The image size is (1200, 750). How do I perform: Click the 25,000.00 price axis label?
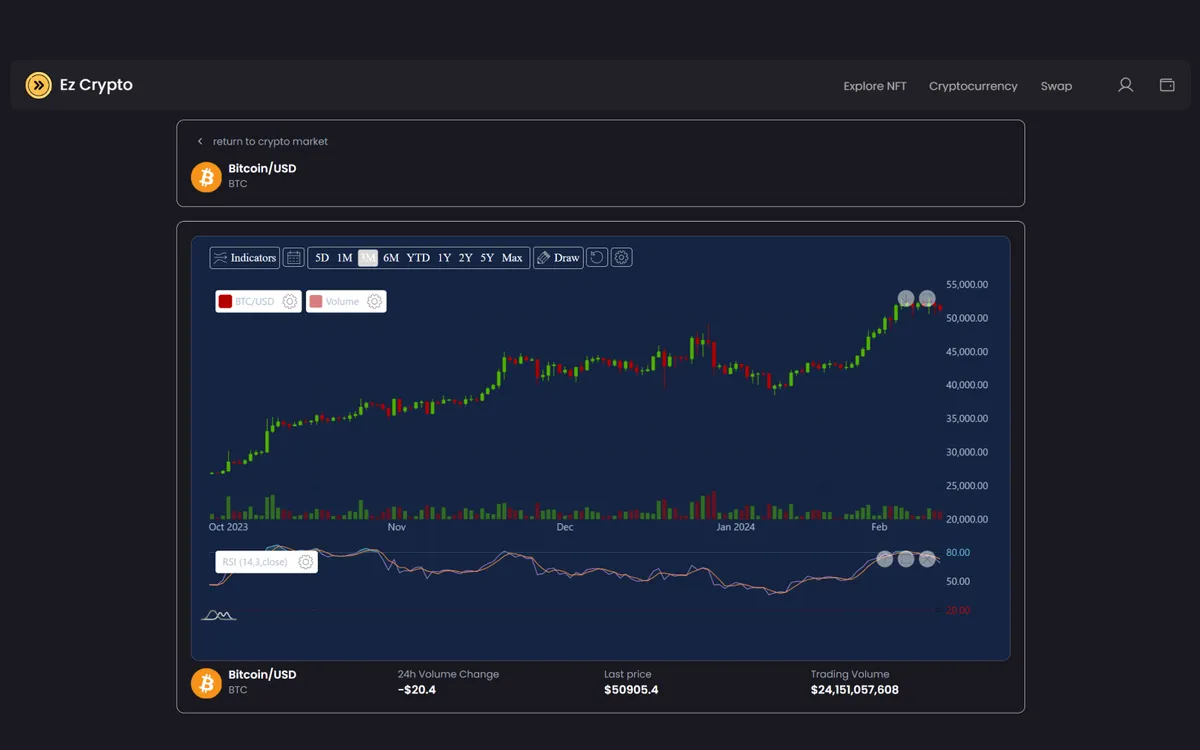pyautogui.click(x=966, y=486)
